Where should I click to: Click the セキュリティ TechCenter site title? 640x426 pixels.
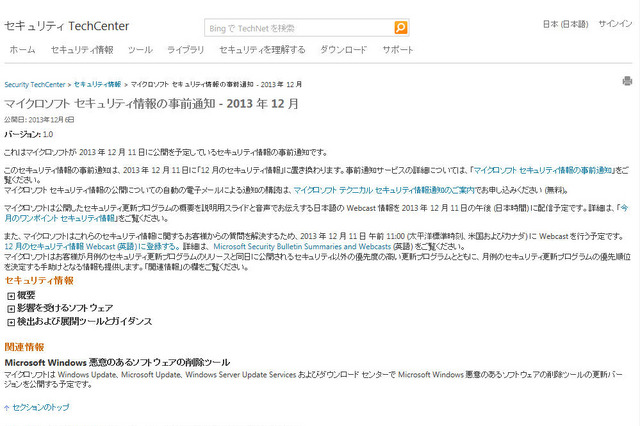pyautogui.click(x=67, y=26)
